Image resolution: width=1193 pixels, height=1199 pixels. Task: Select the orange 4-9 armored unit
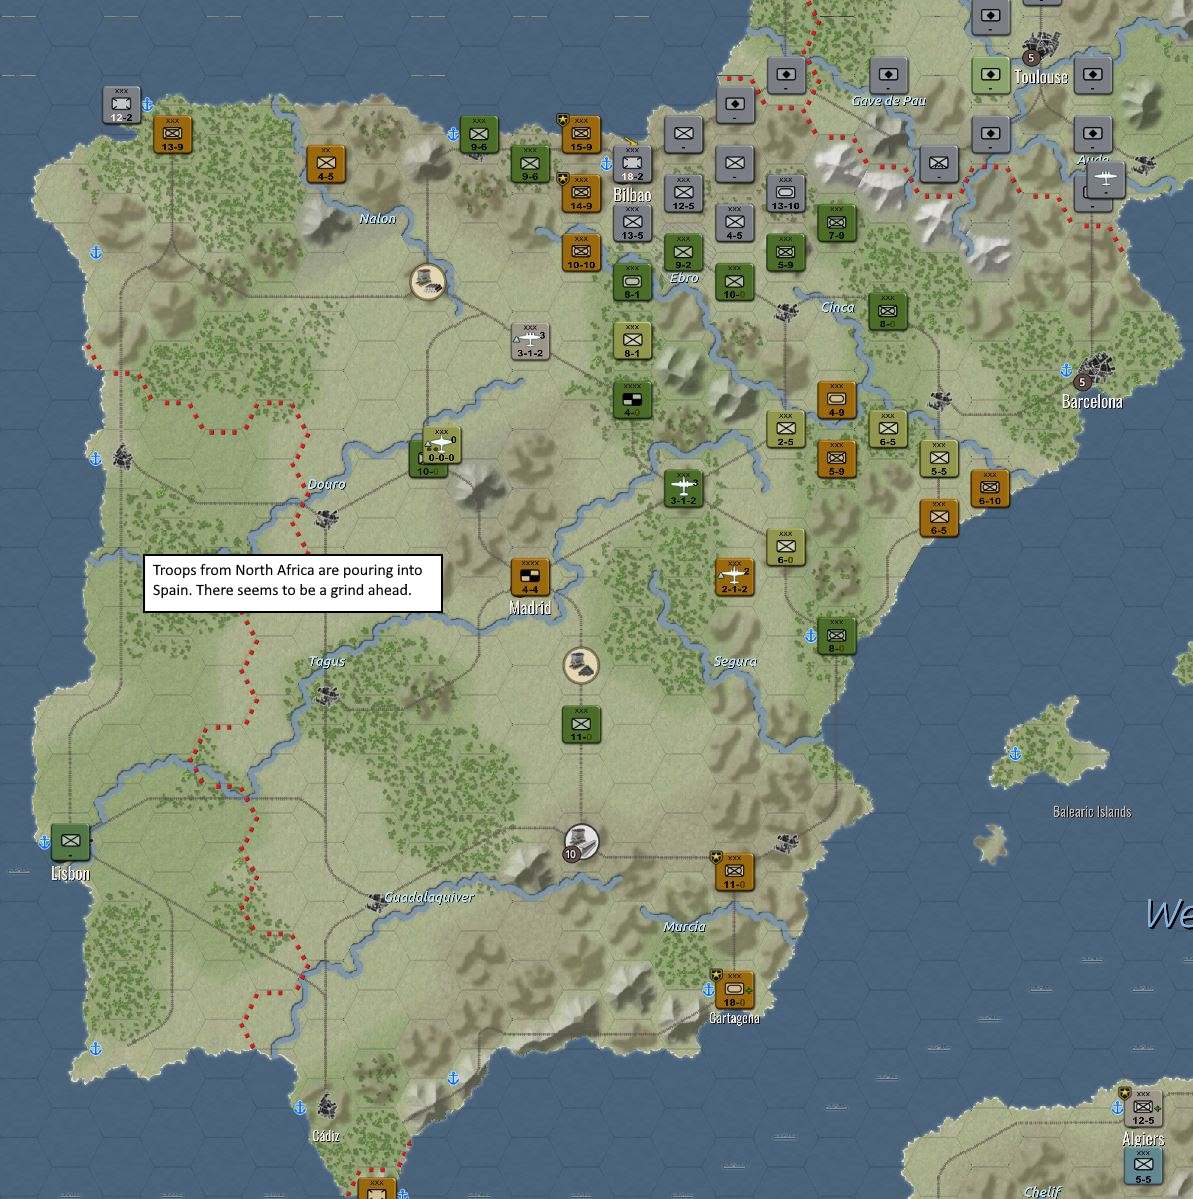click(837, 400)
